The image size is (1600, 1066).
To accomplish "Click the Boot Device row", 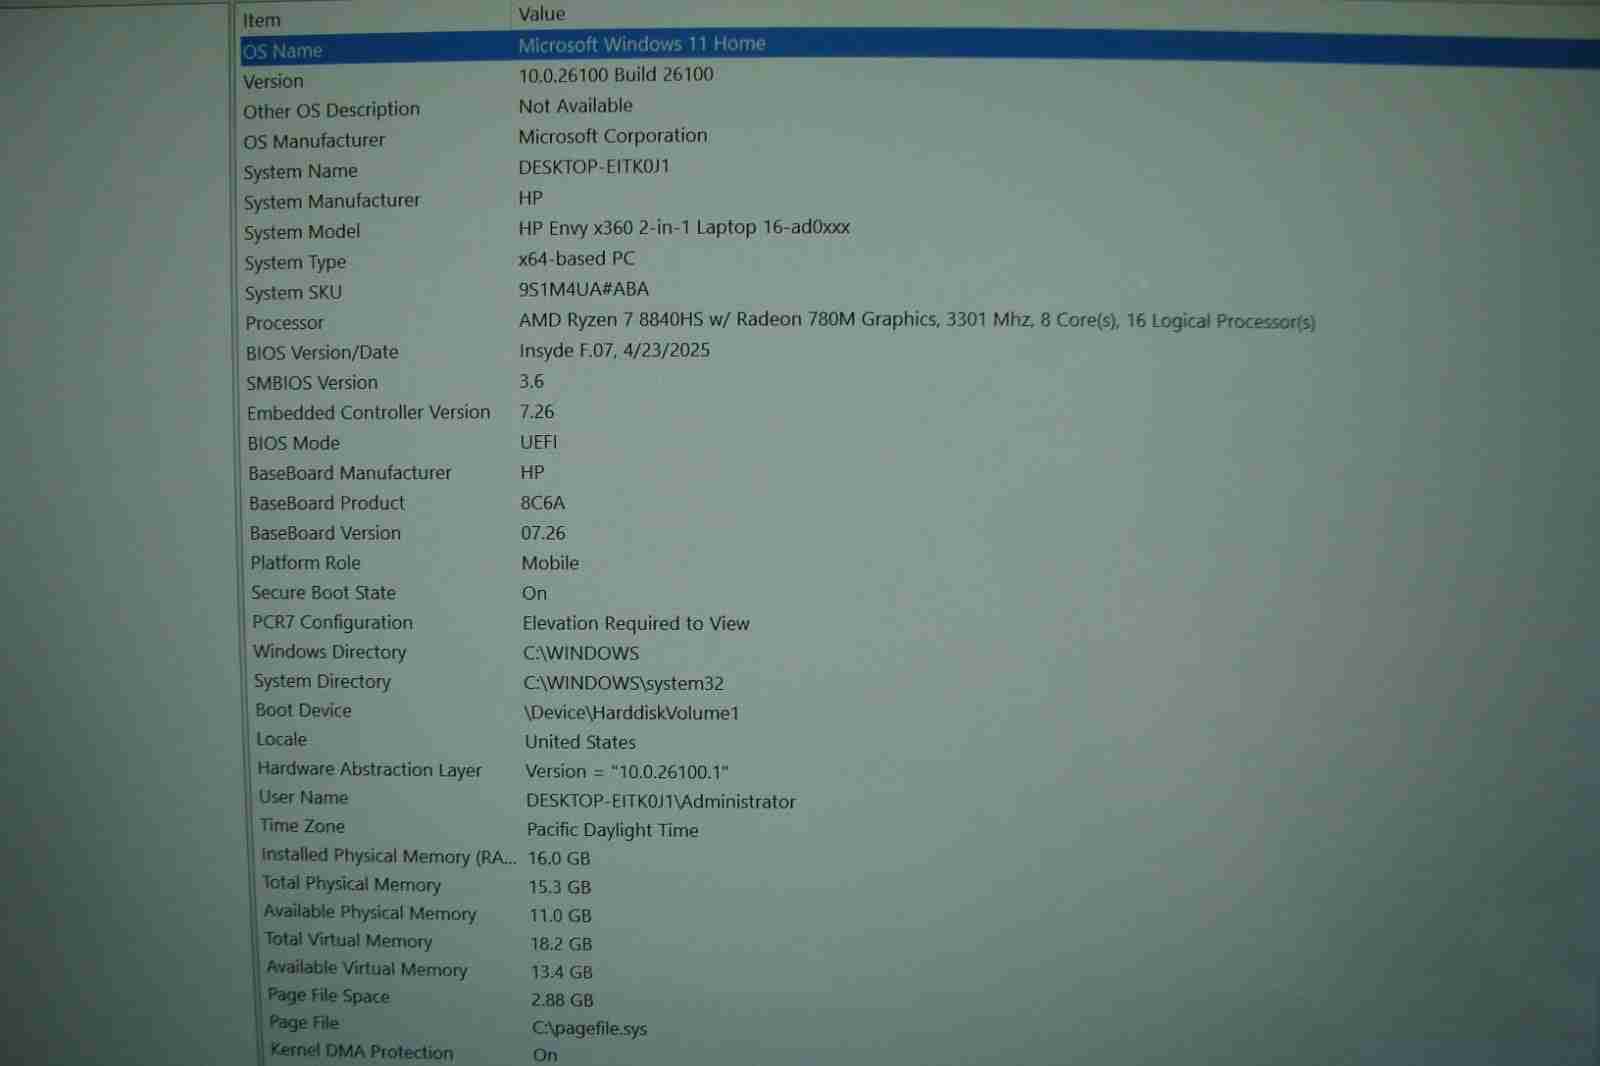I will [x=304, y=711].
